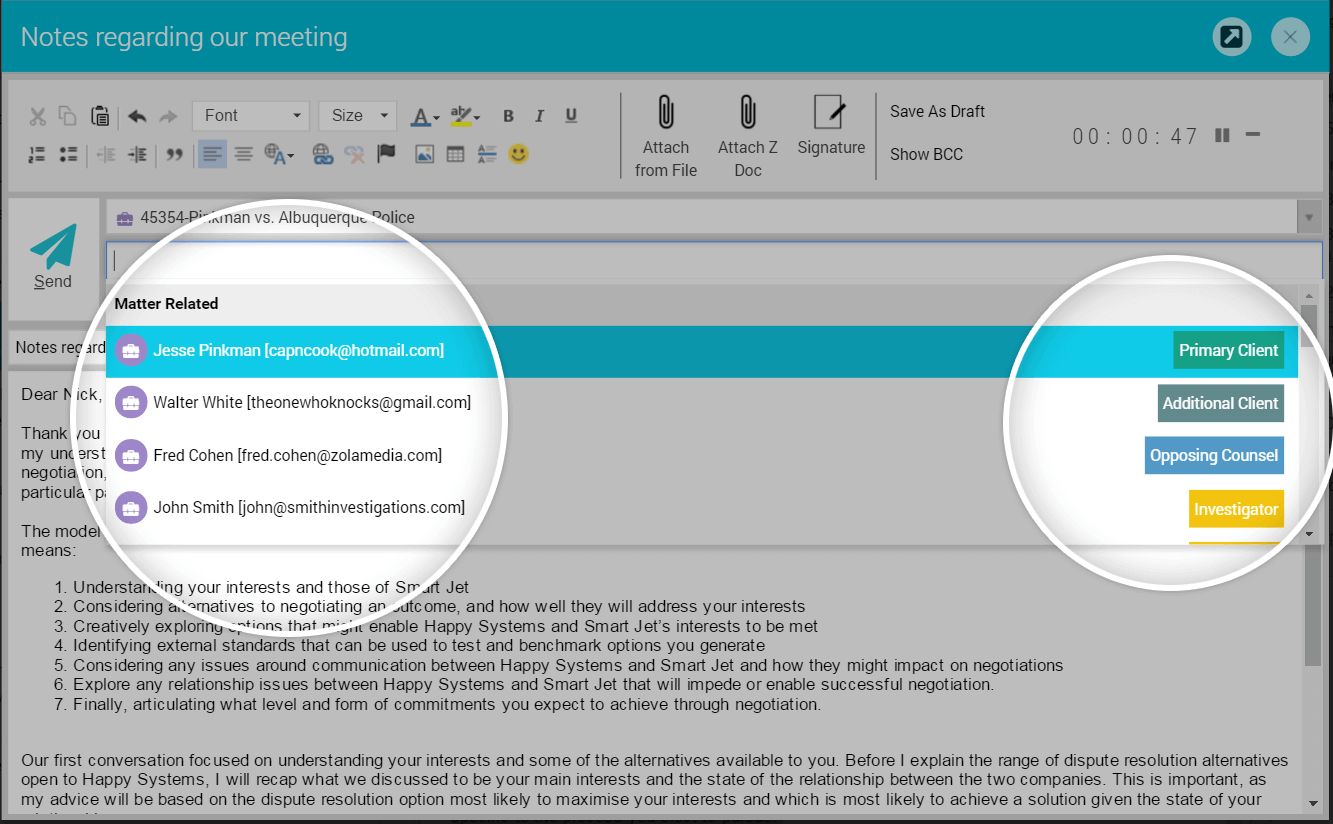Open the text color picker

[x=422, y=116]
